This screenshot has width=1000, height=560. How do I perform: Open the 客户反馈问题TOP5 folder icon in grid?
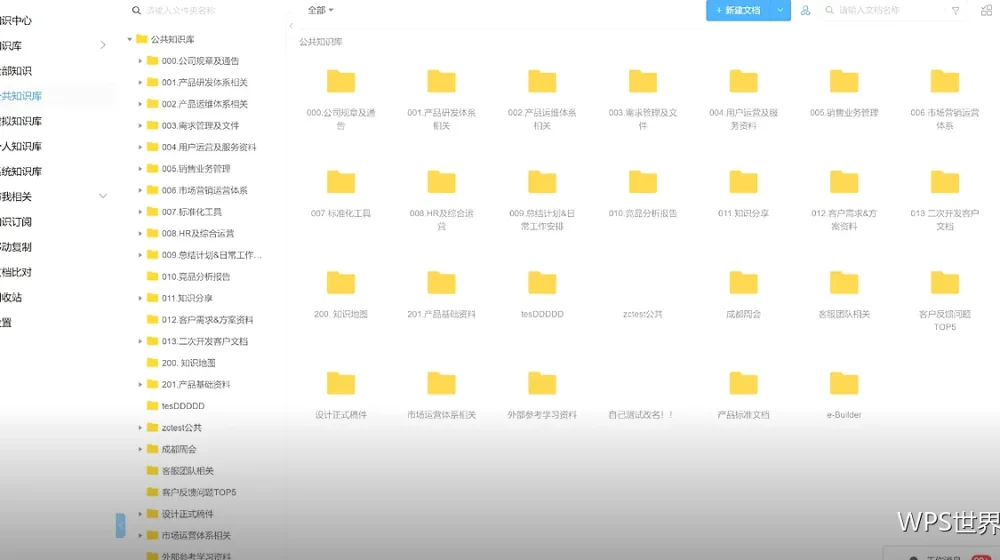point(945,283)
